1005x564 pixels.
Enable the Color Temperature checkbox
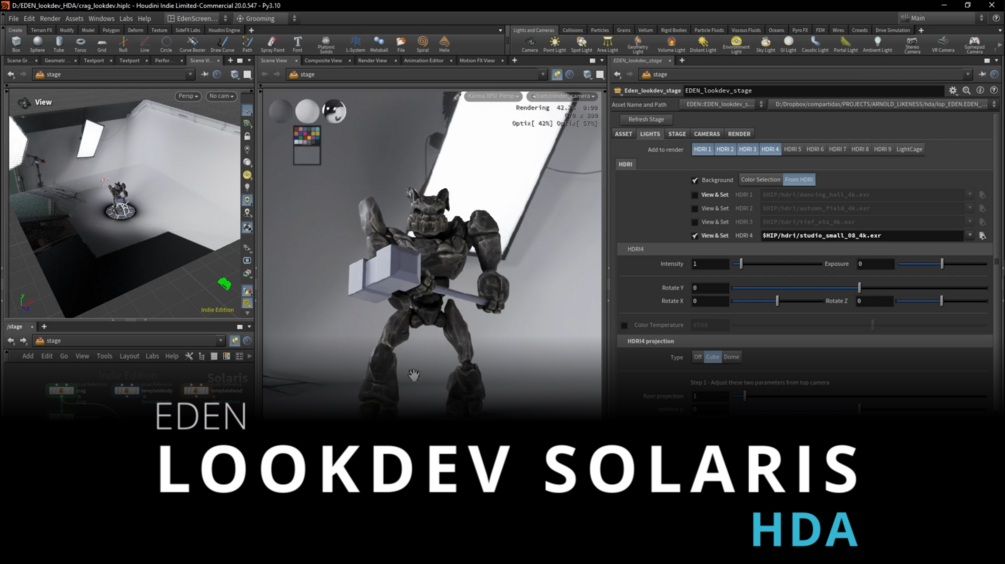[624, 325]
